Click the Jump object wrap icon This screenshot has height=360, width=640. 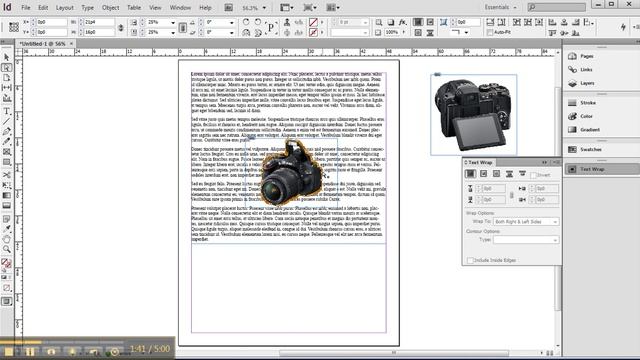click(509, 174)
